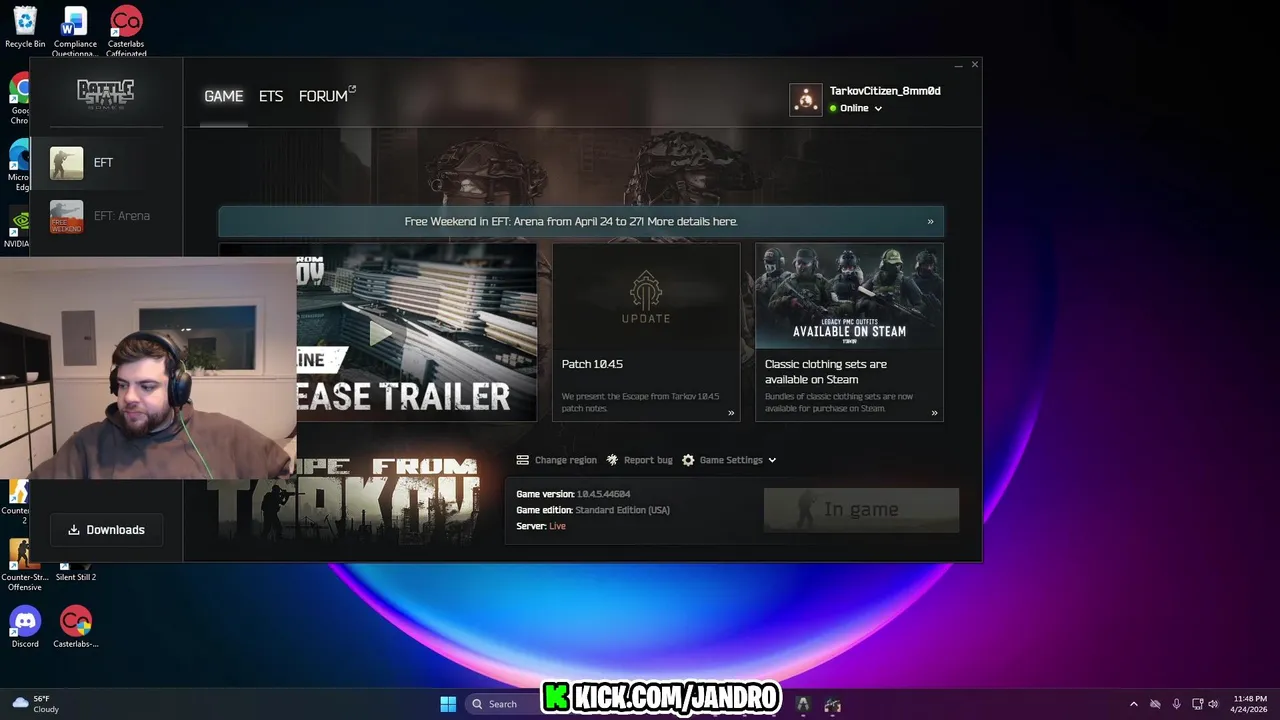Expand the Online status dropdown
This screenshot has width=1280, height=720.
coord(856,108)
